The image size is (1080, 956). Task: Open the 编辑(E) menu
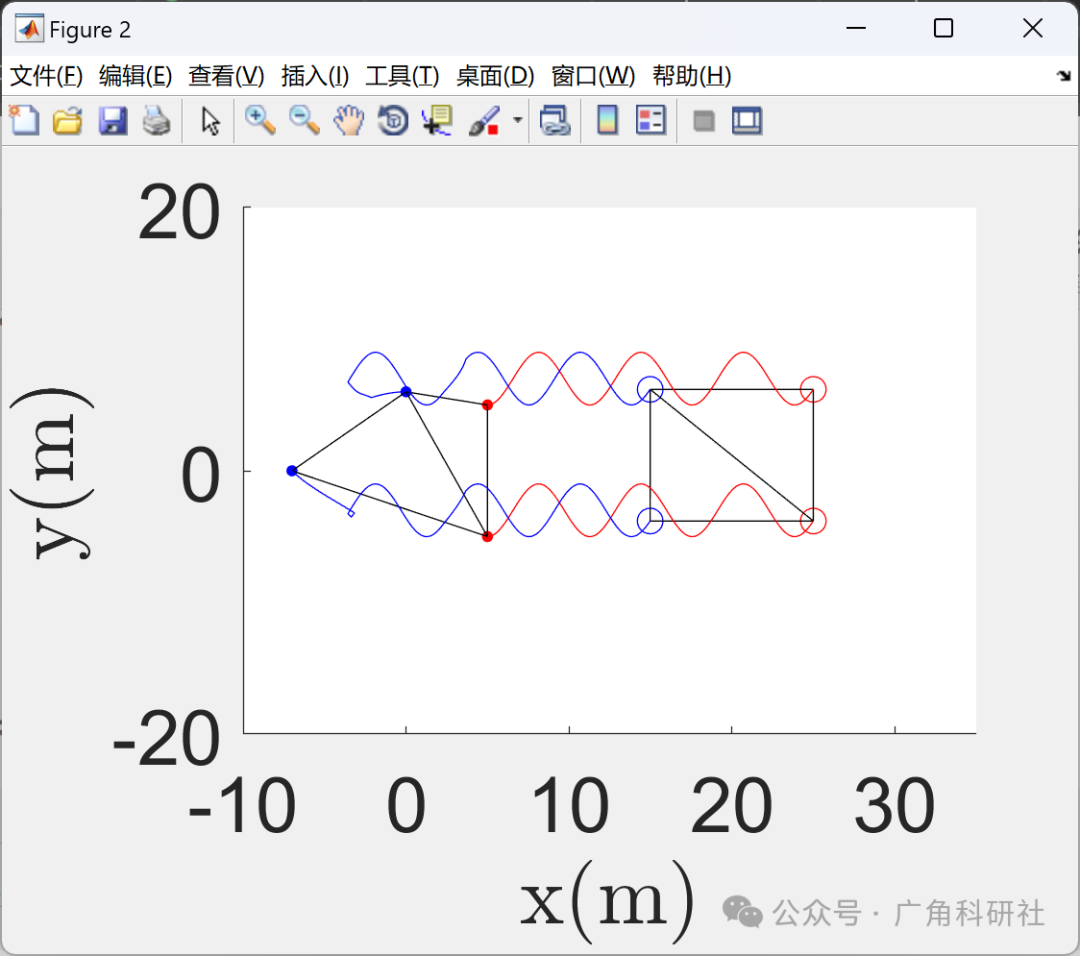[136, 76]
